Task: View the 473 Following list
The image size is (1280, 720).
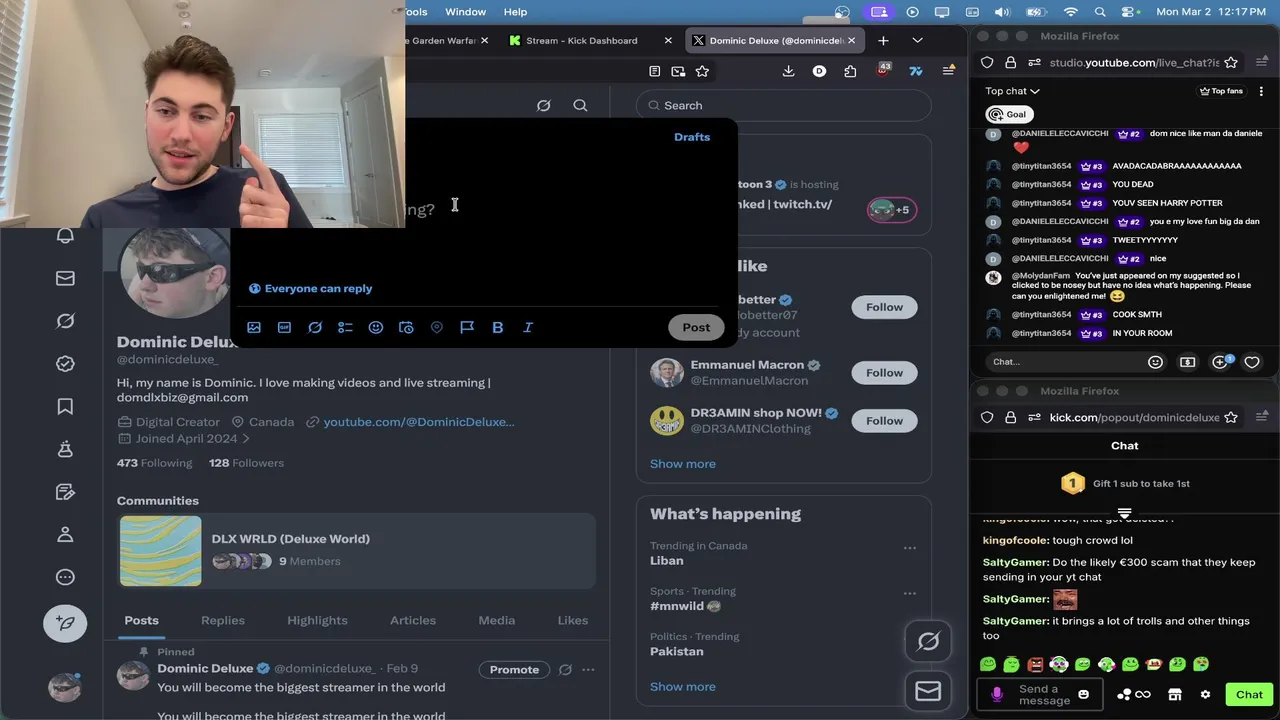Action: (x=154, y=463)
